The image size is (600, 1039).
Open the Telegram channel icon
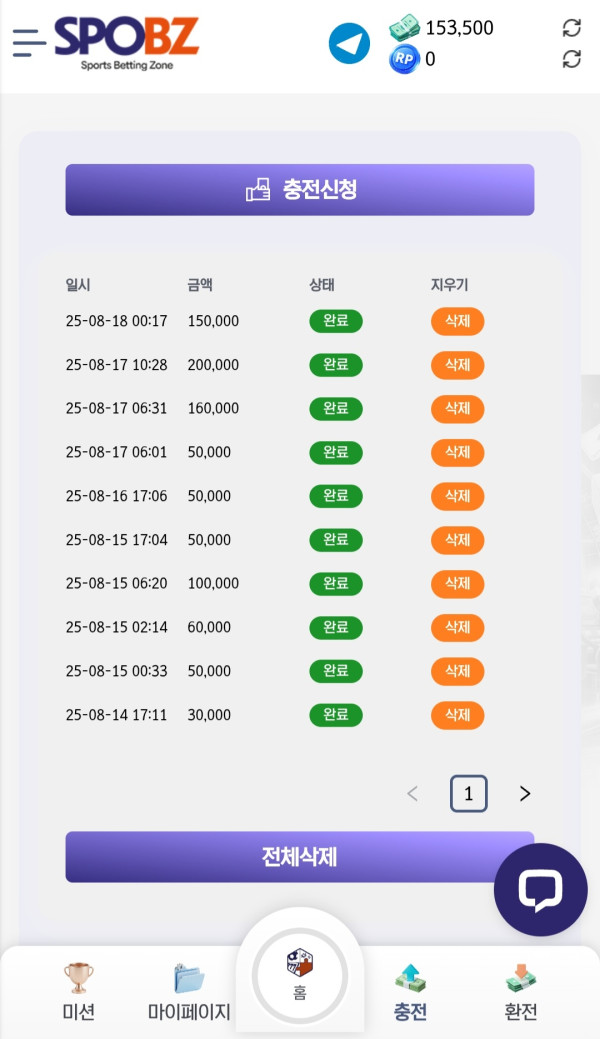click(x=349, y=44)
